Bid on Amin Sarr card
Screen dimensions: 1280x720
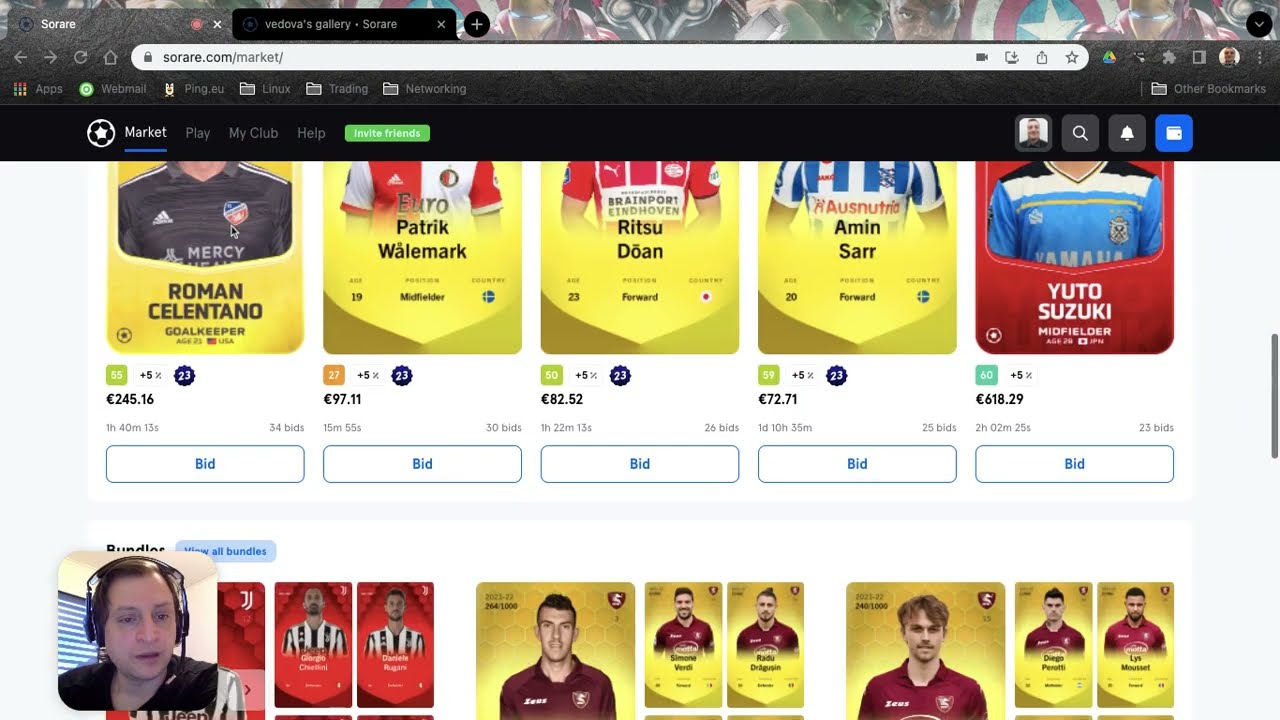pyautogui.click(x=857, y=464)
